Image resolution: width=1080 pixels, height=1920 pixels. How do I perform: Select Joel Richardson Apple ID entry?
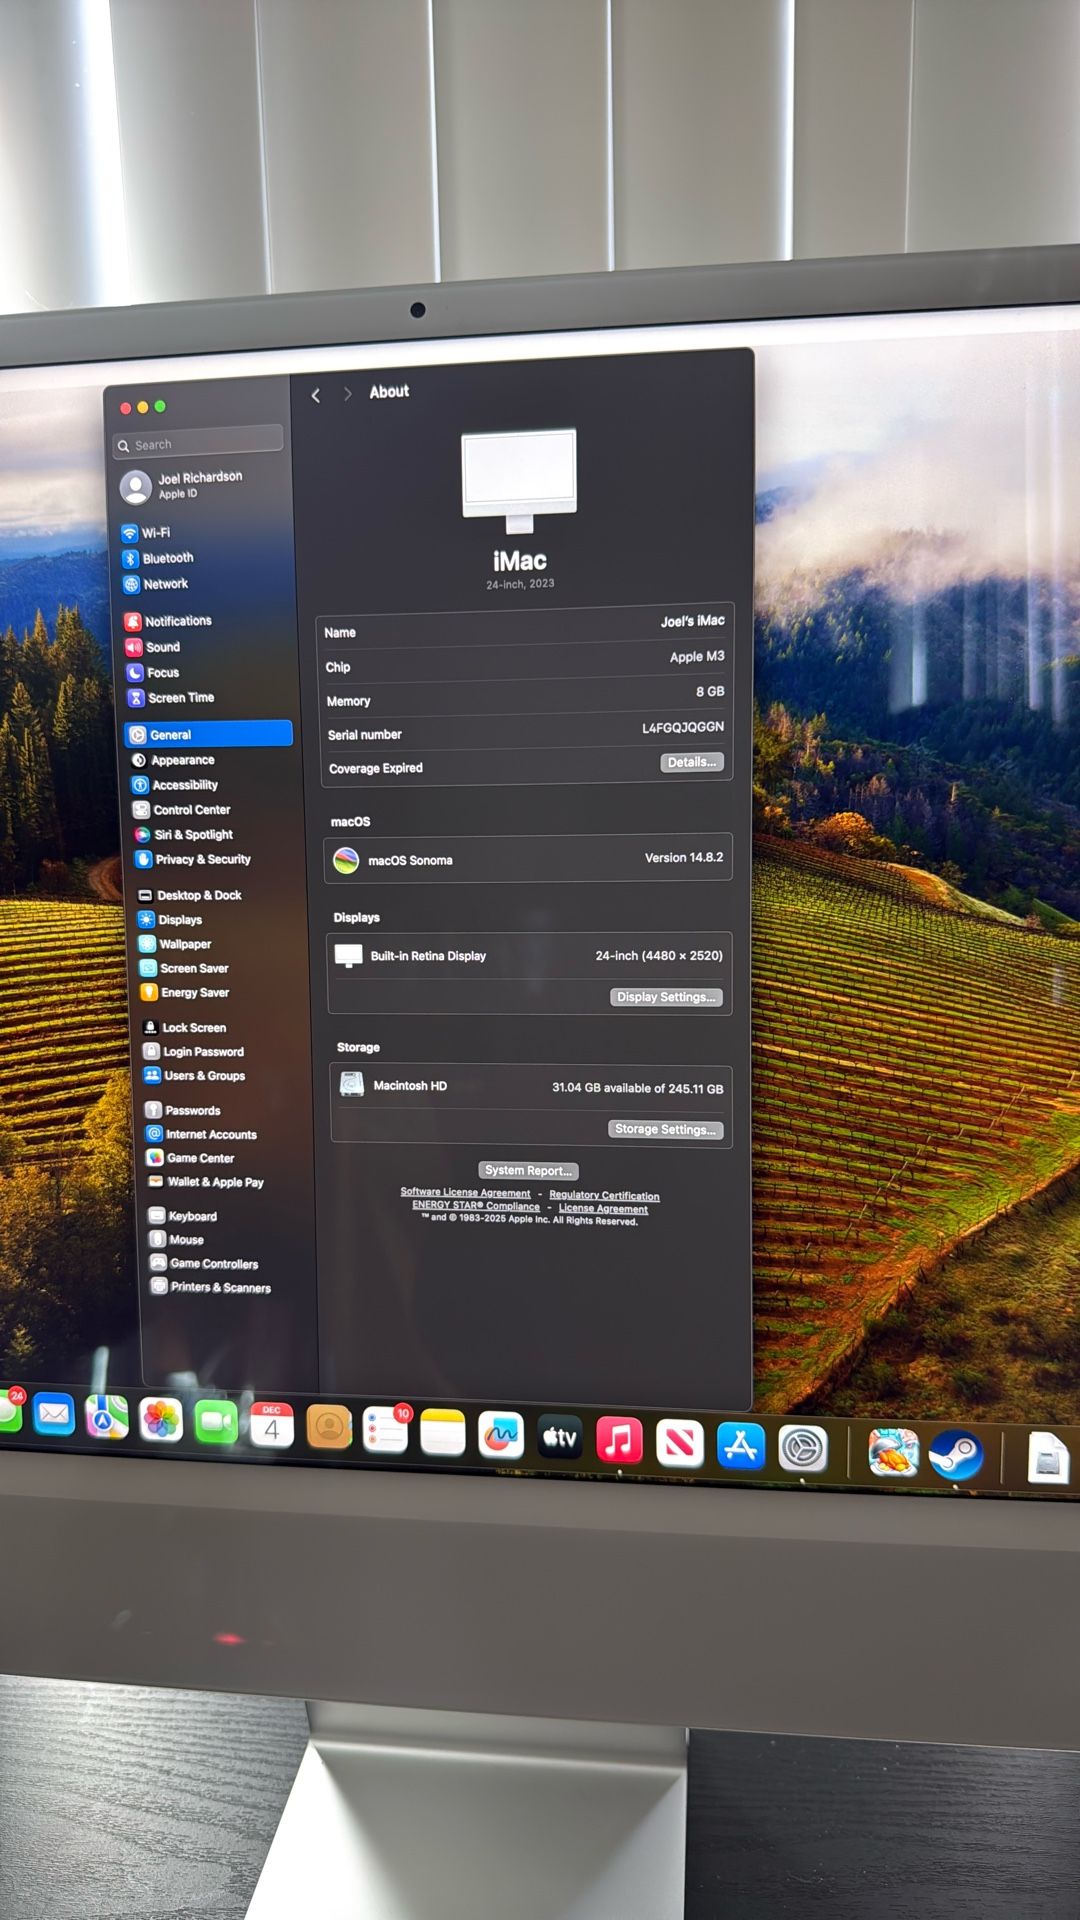pyautogui.click(x=198, y=485)
